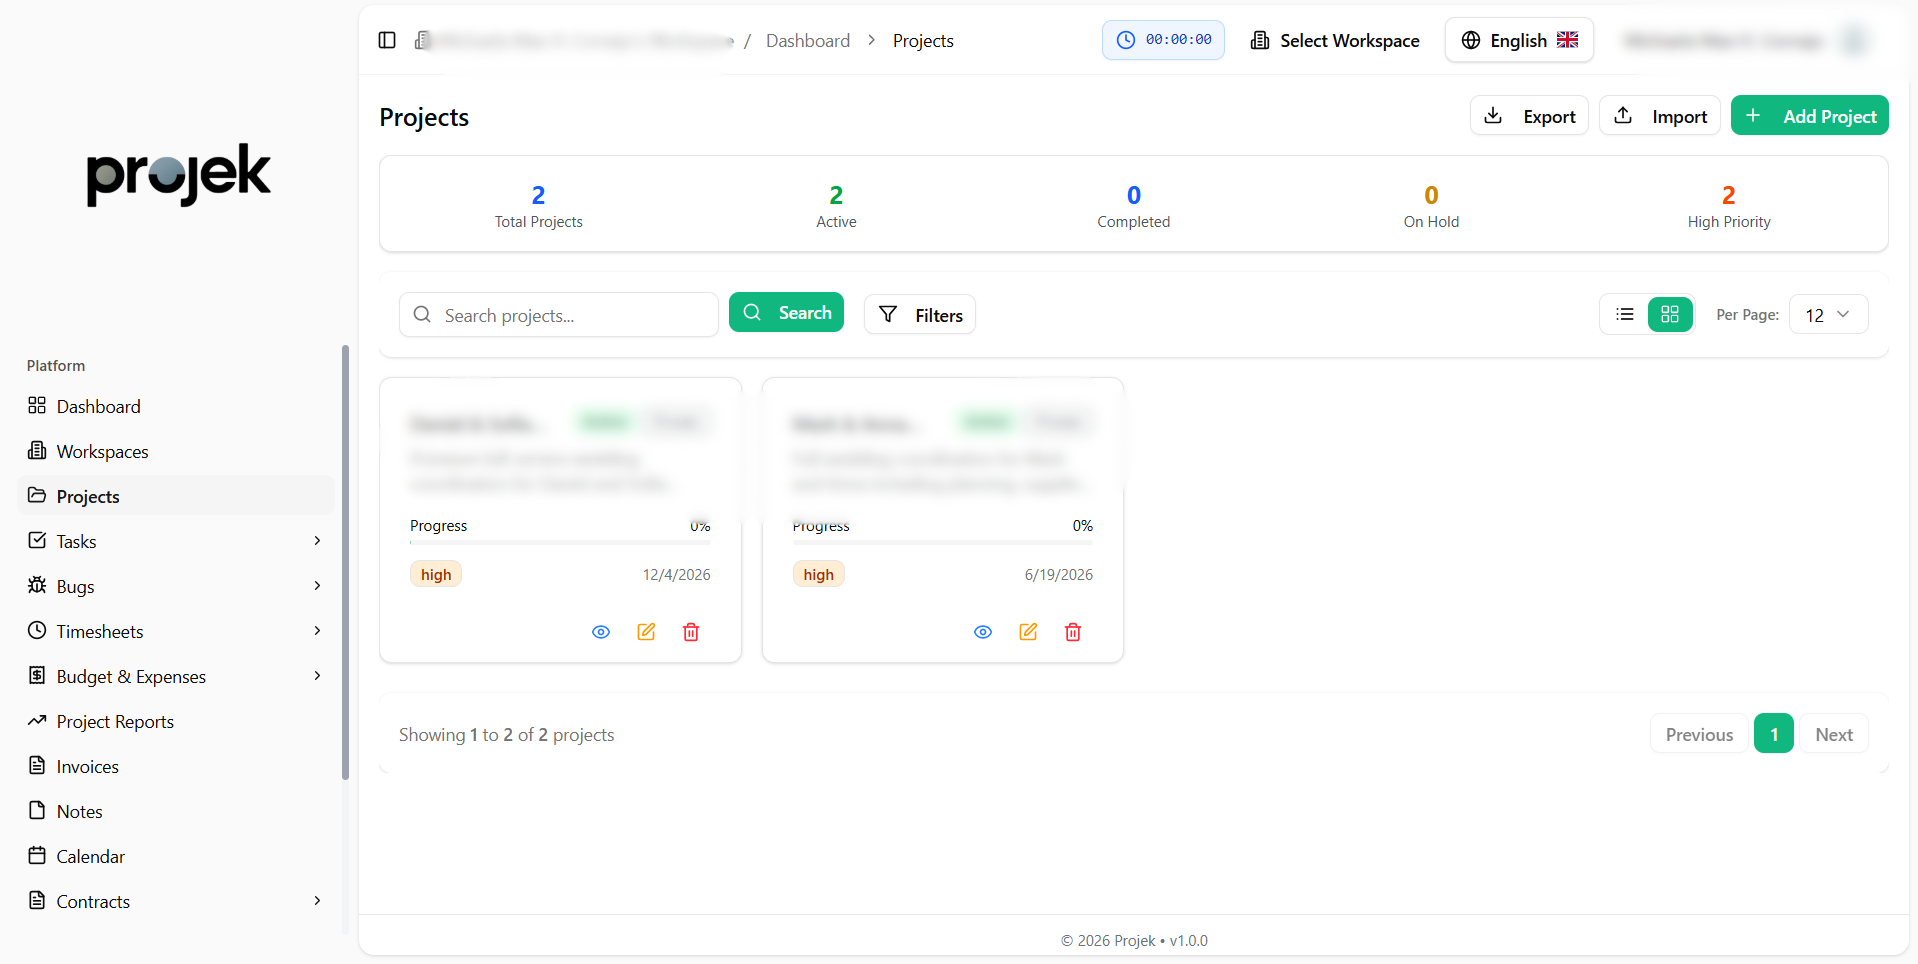This screenshot has width=1918, height=964.
Task: Open the English language selector
Action: (x=1519, y=40)
